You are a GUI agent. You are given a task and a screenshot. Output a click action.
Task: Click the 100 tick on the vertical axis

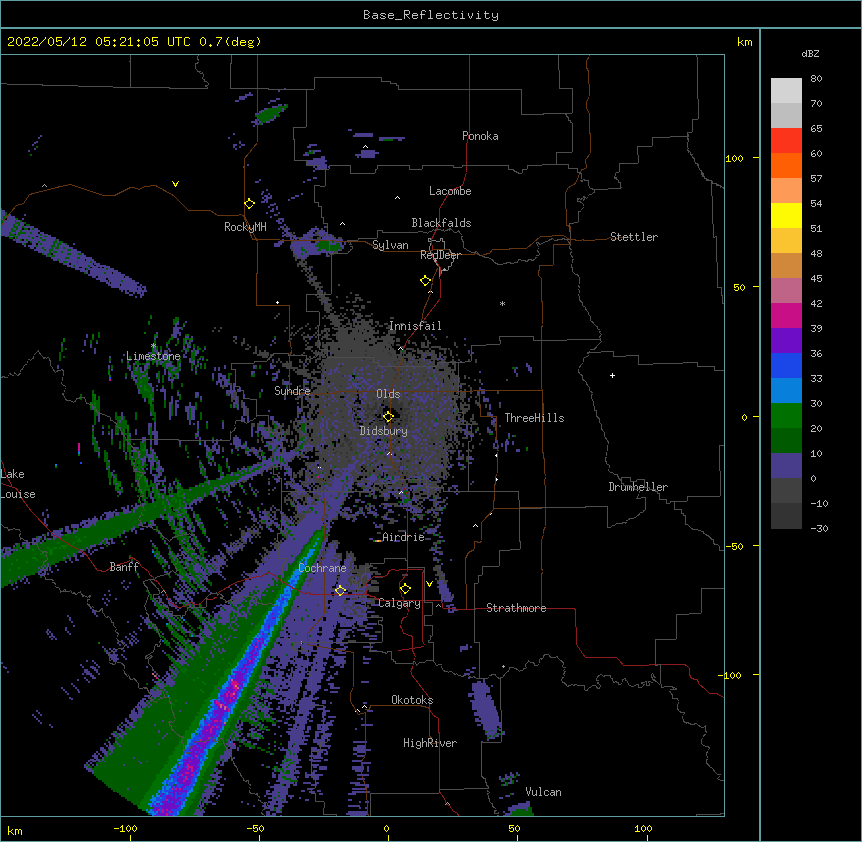(734, 158)
